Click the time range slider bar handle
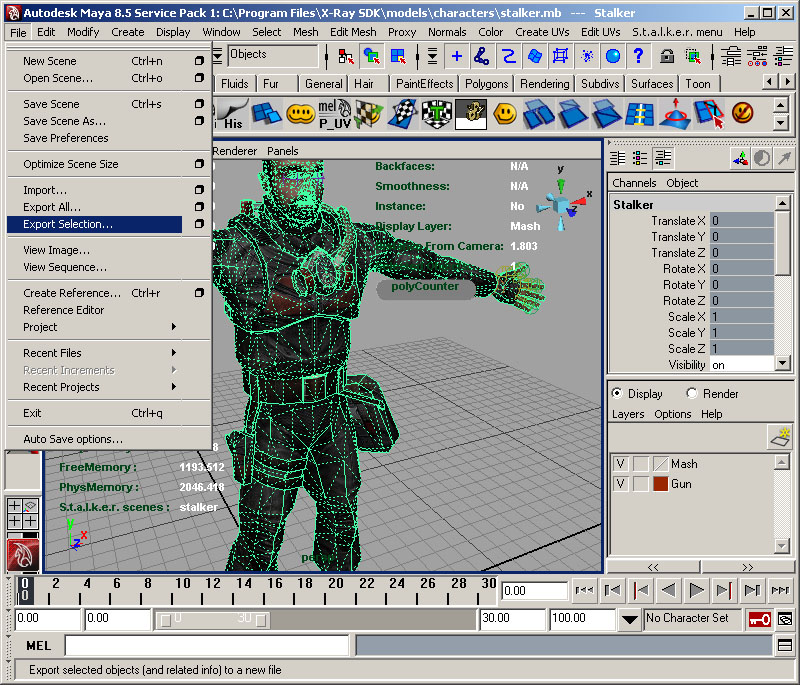Viewport: 800px width, 685px height. [213, 620]
